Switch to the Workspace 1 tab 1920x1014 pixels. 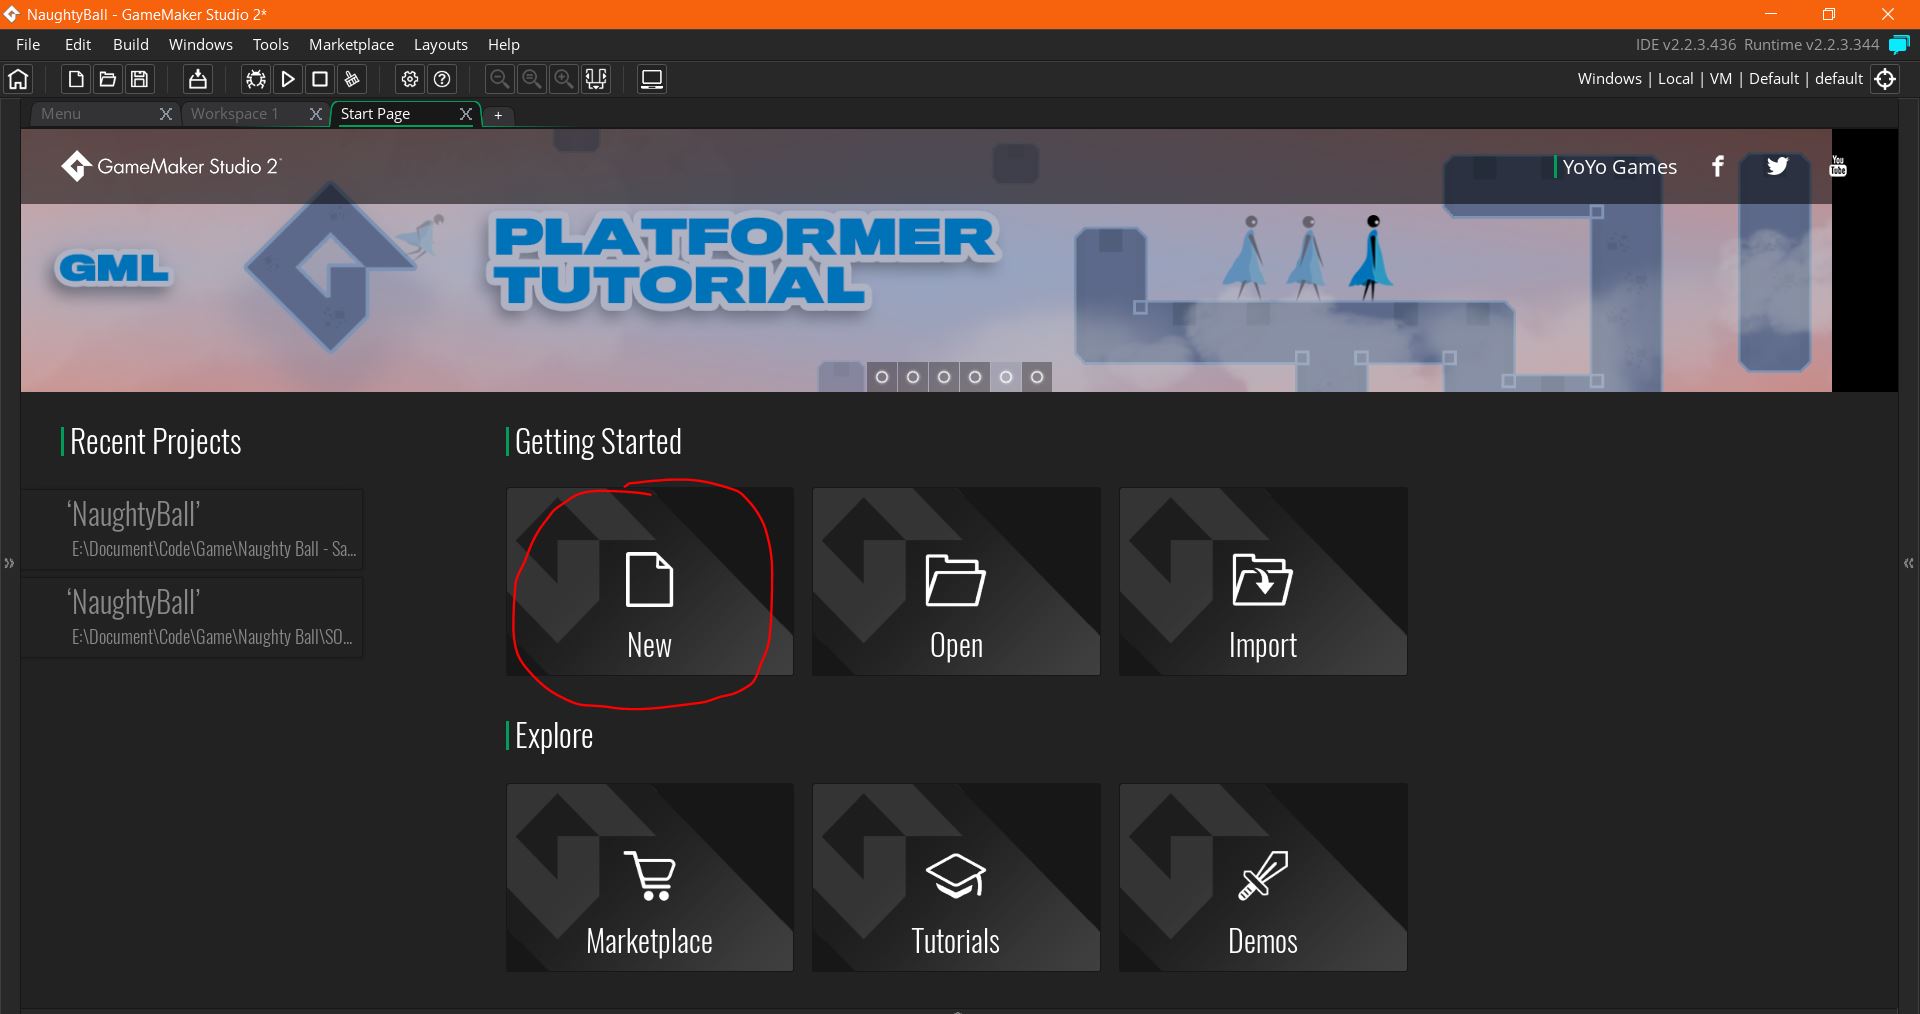(237, 113)
